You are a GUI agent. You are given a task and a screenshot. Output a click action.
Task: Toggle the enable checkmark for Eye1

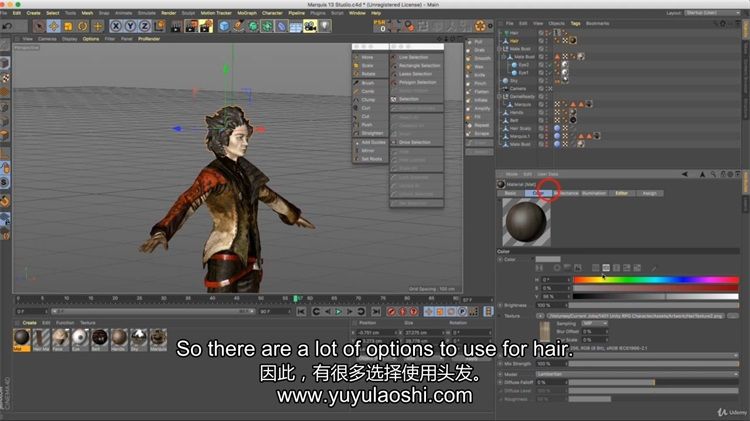[549, 73]
